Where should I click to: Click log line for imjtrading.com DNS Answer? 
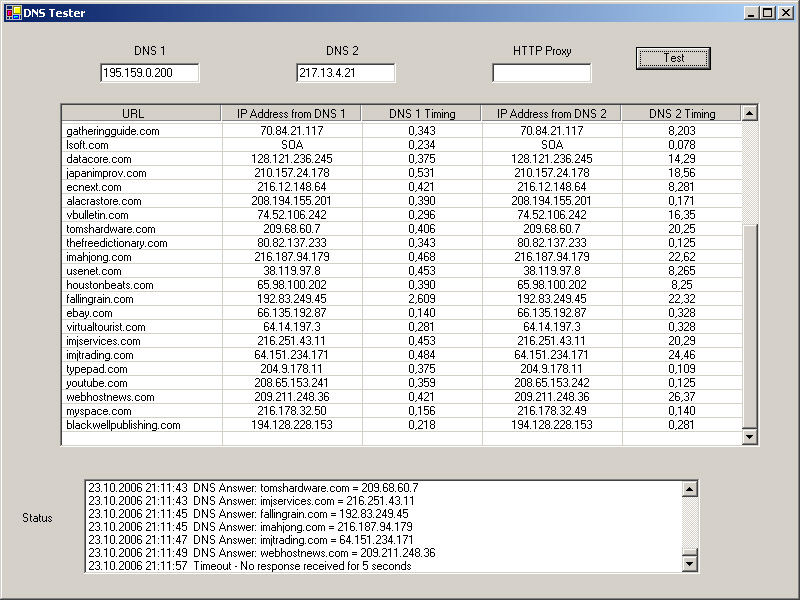click(x=251, y=540)
